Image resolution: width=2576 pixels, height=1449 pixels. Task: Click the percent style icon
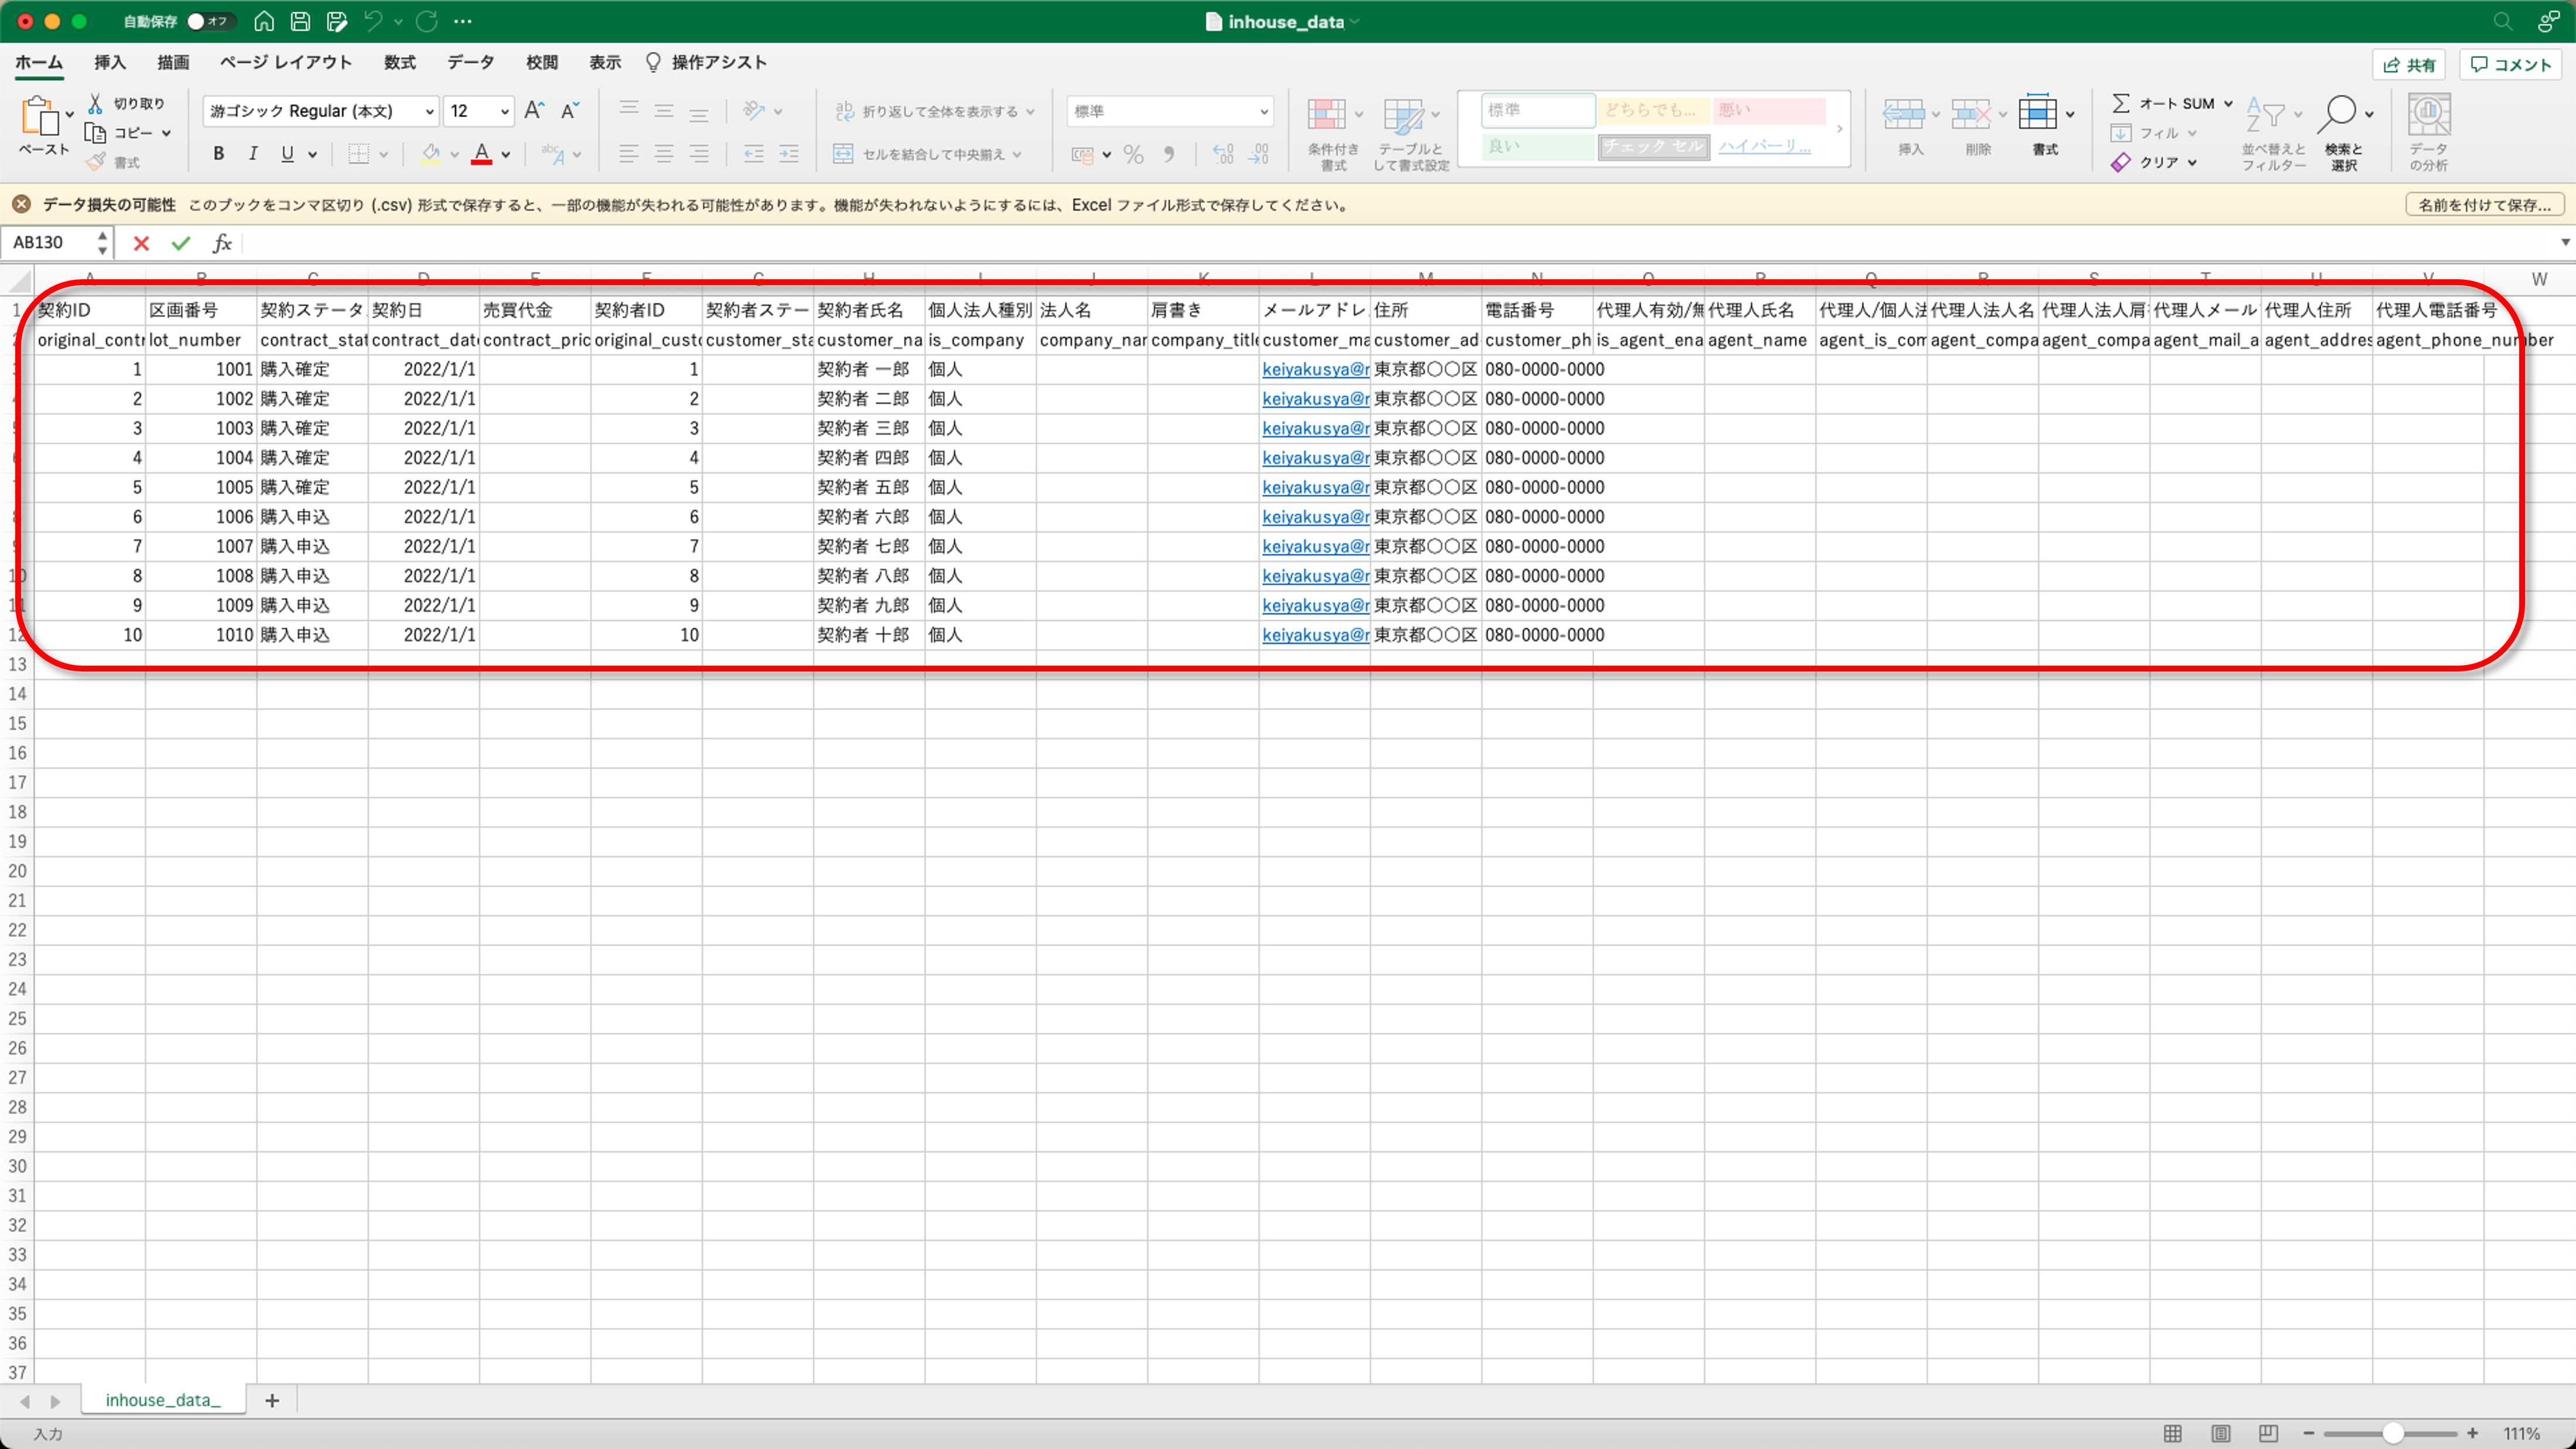click(1133, 155)
